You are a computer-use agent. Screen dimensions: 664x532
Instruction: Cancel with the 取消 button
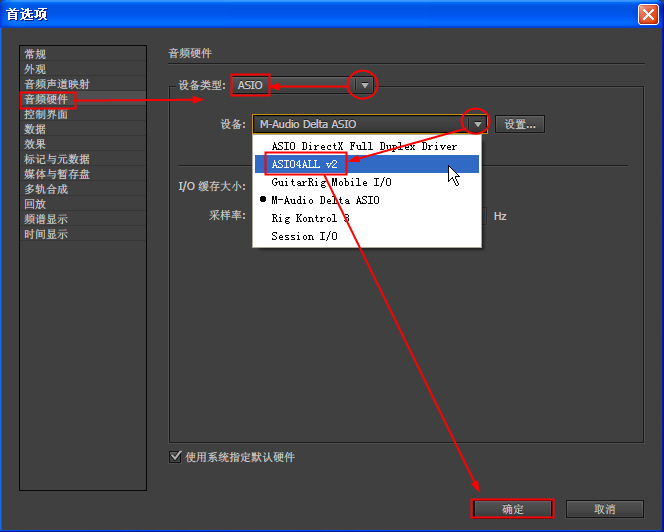click(605, 509)
